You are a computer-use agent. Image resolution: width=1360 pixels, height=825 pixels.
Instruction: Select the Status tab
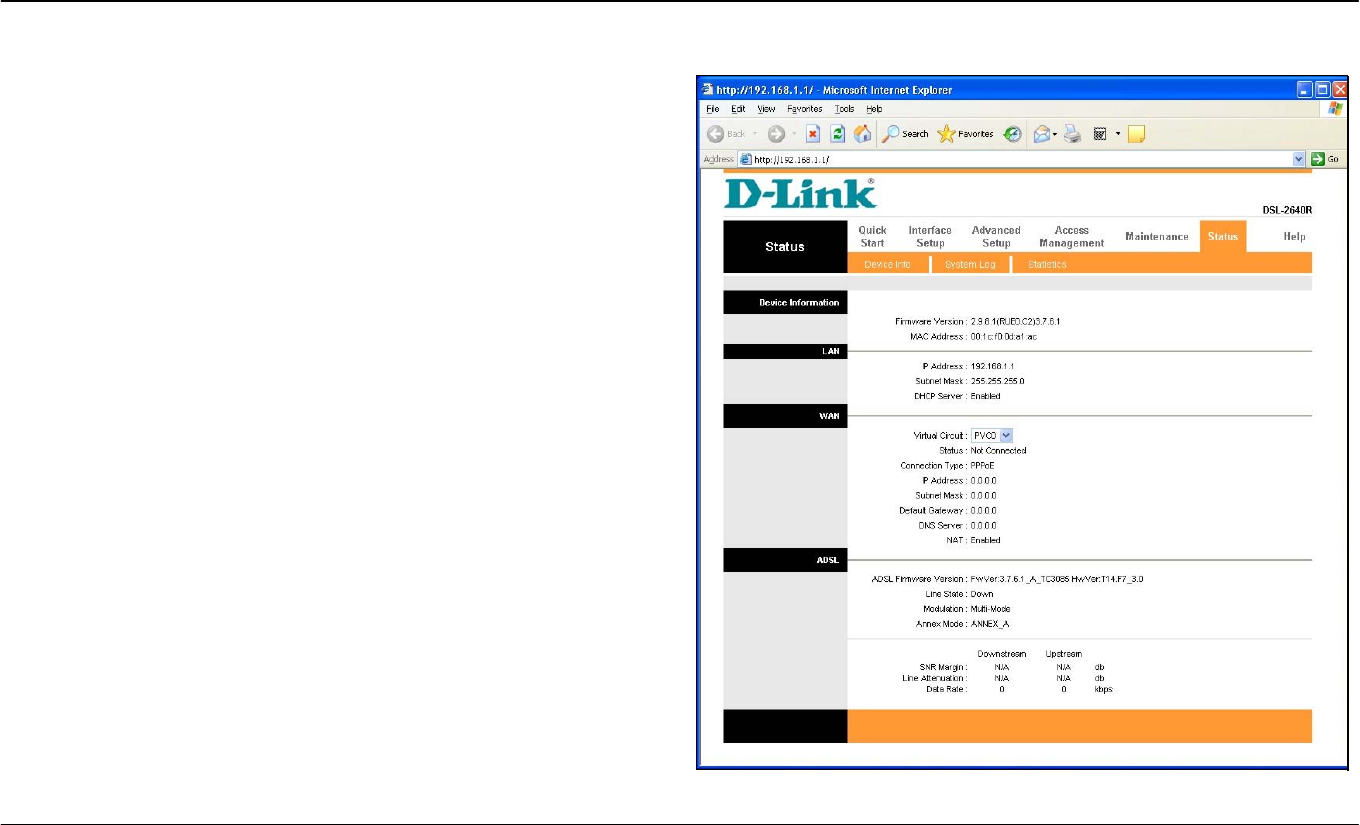(1222, 236)
